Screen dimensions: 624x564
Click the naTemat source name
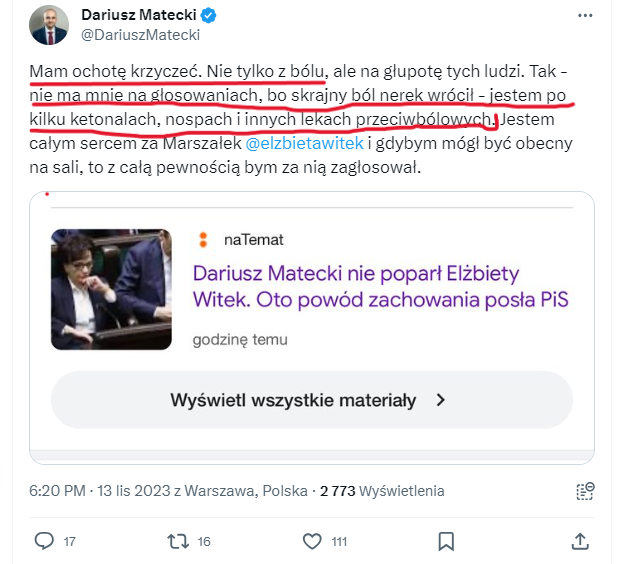click(x=253, y=240)
